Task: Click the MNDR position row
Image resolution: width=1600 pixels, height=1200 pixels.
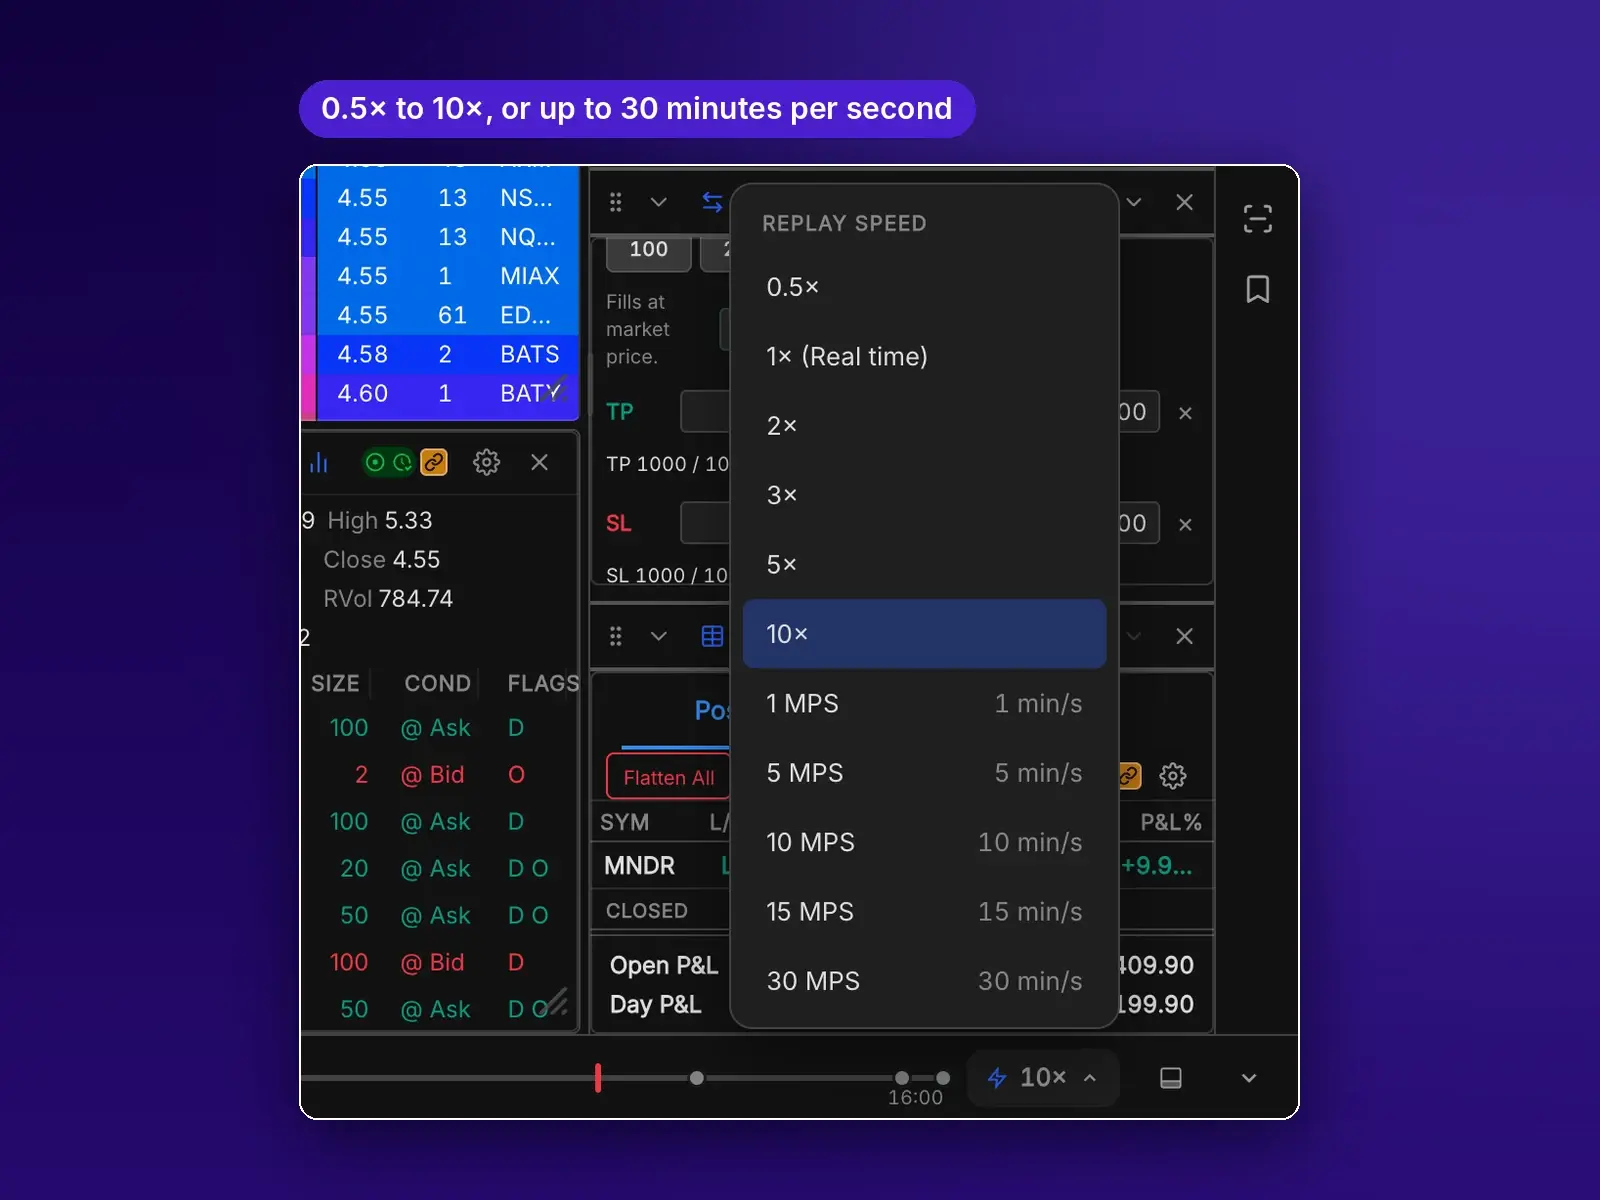Action: (x=902, y=866)
